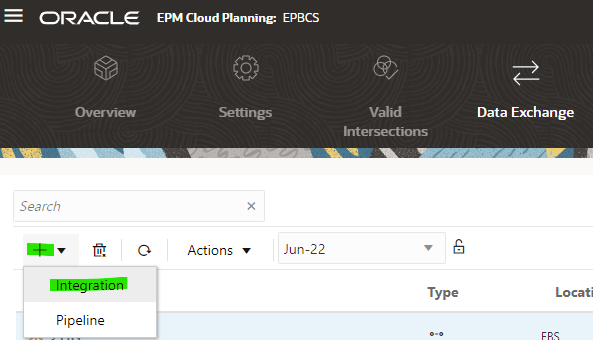Image resolution: width=616 pixels, height=364 pixels.
Task: Expand the add button dropdown arrow
Action: 61,251
